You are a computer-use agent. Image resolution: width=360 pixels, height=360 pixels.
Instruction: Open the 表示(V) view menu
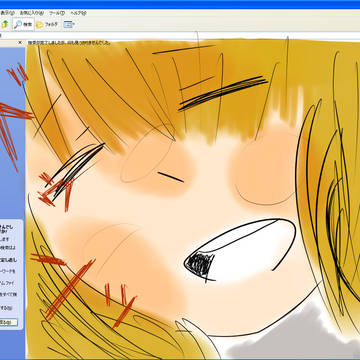click(7, 13)
